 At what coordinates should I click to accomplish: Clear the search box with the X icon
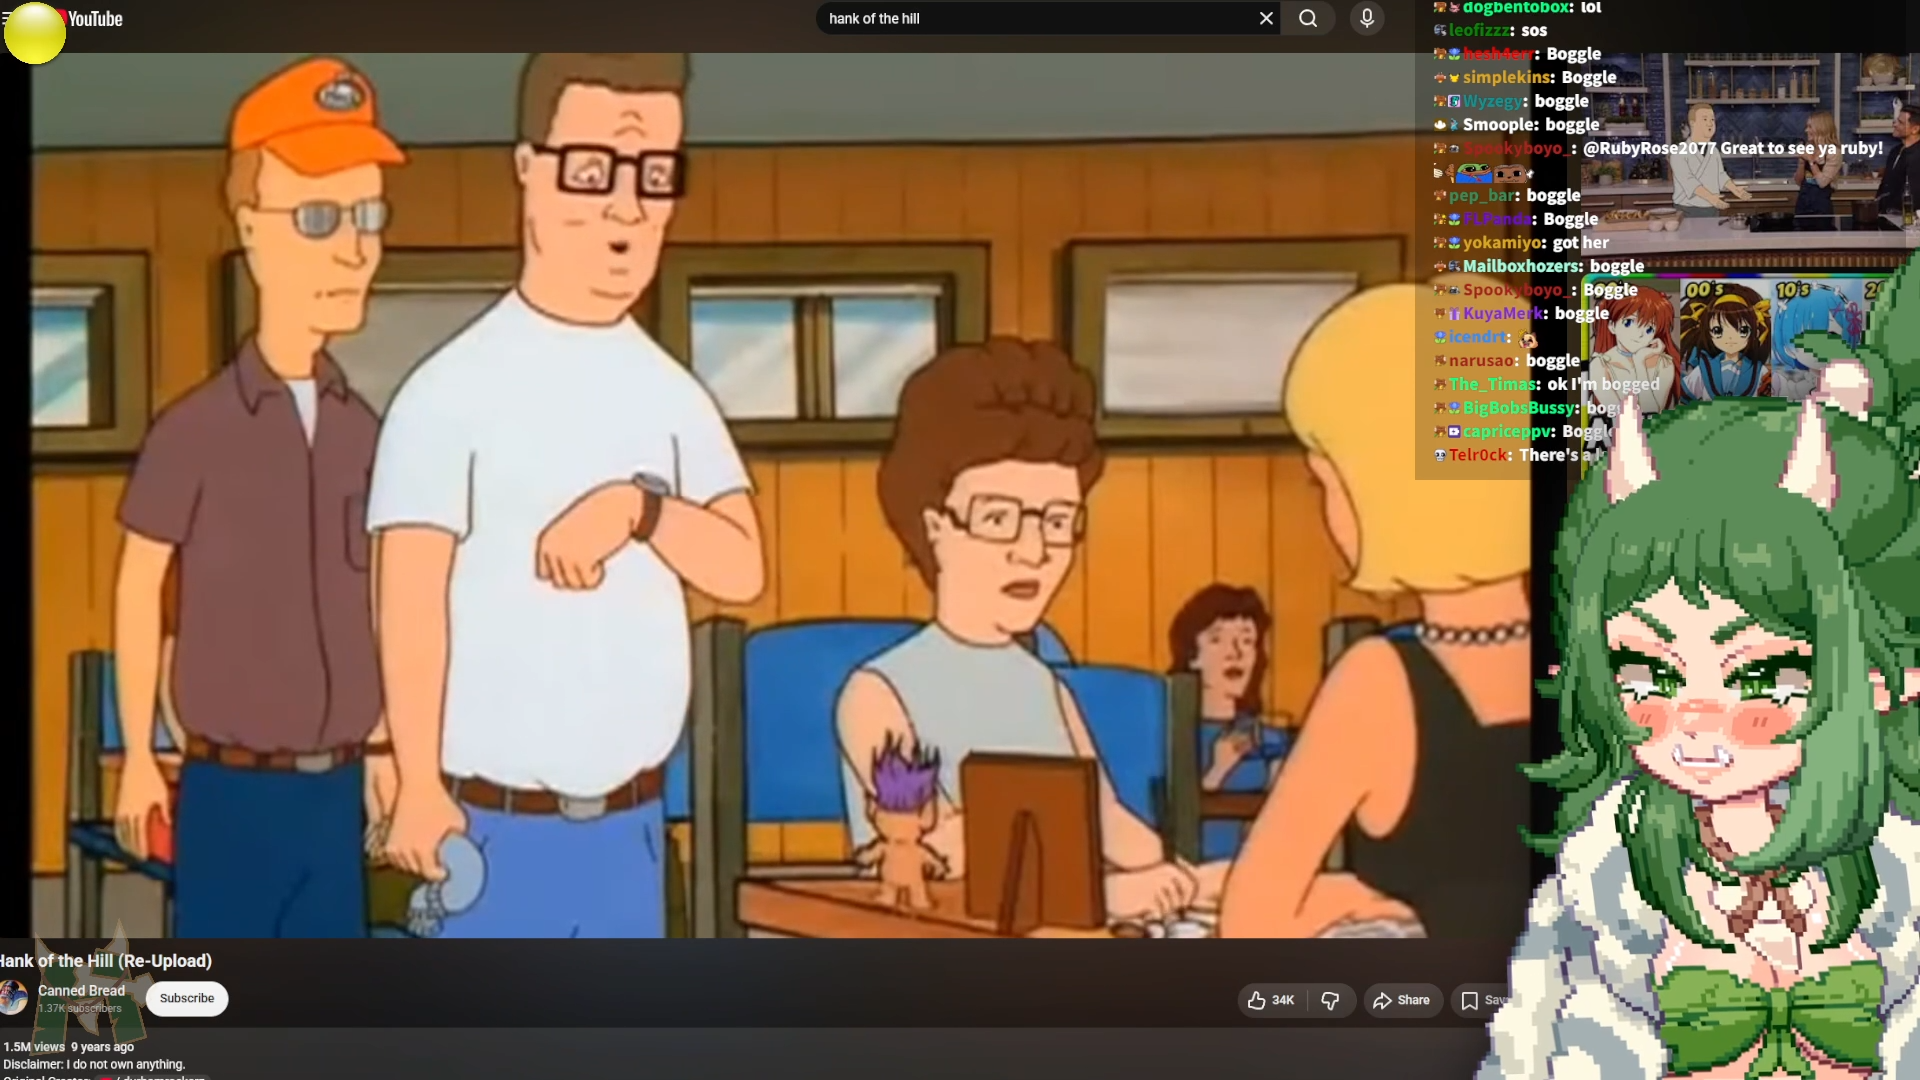tap(1266, 18)
